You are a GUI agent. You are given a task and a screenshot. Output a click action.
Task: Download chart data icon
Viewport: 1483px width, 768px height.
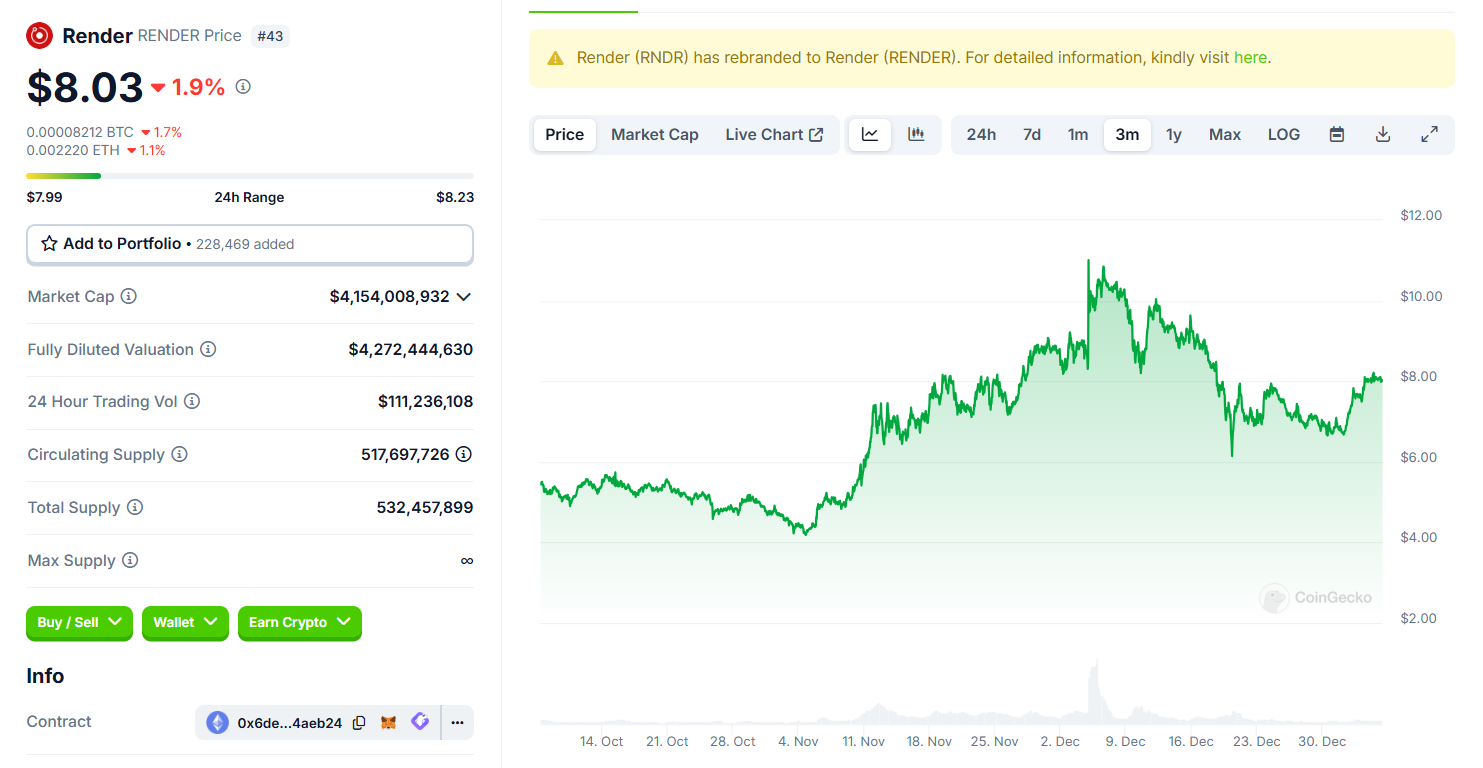[1383, 134]
